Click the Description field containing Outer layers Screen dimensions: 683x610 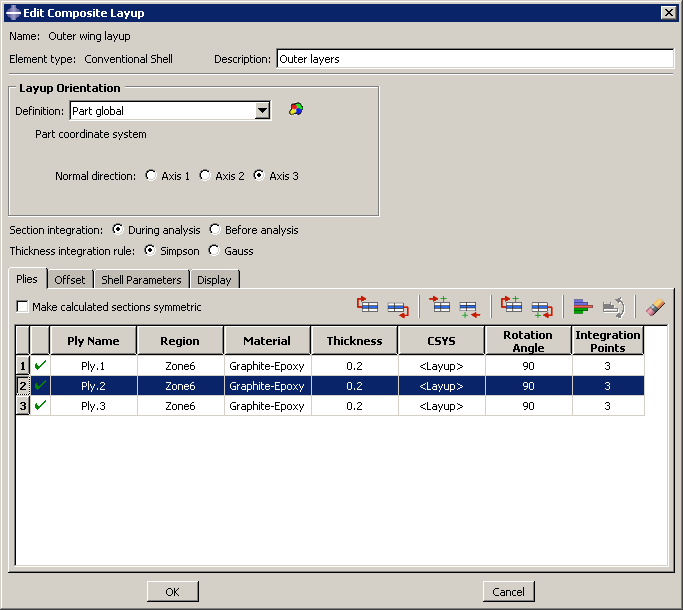tap(475, 59)
